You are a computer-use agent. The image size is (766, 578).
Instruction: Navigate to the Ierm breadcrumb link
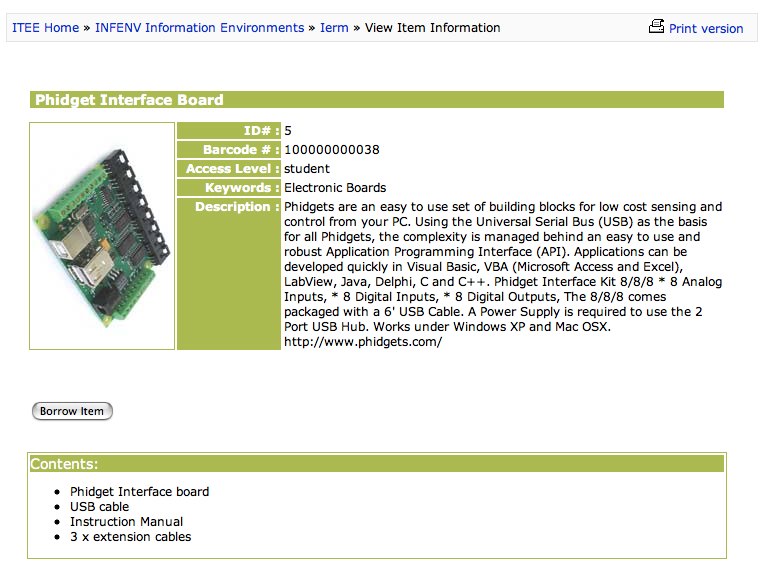(334, 28)
